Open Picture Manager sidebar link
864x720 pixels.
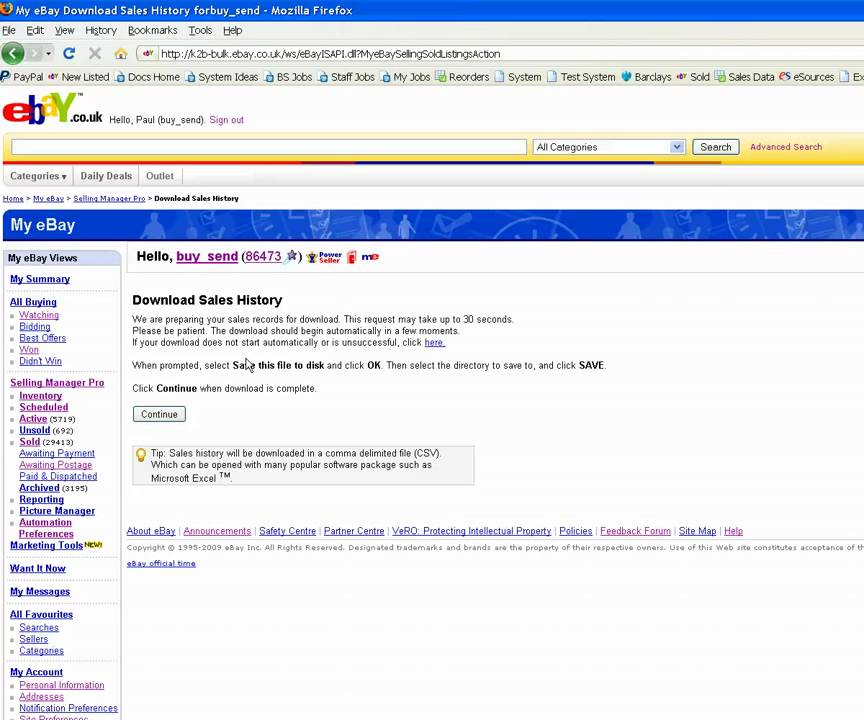coord(57,511)
